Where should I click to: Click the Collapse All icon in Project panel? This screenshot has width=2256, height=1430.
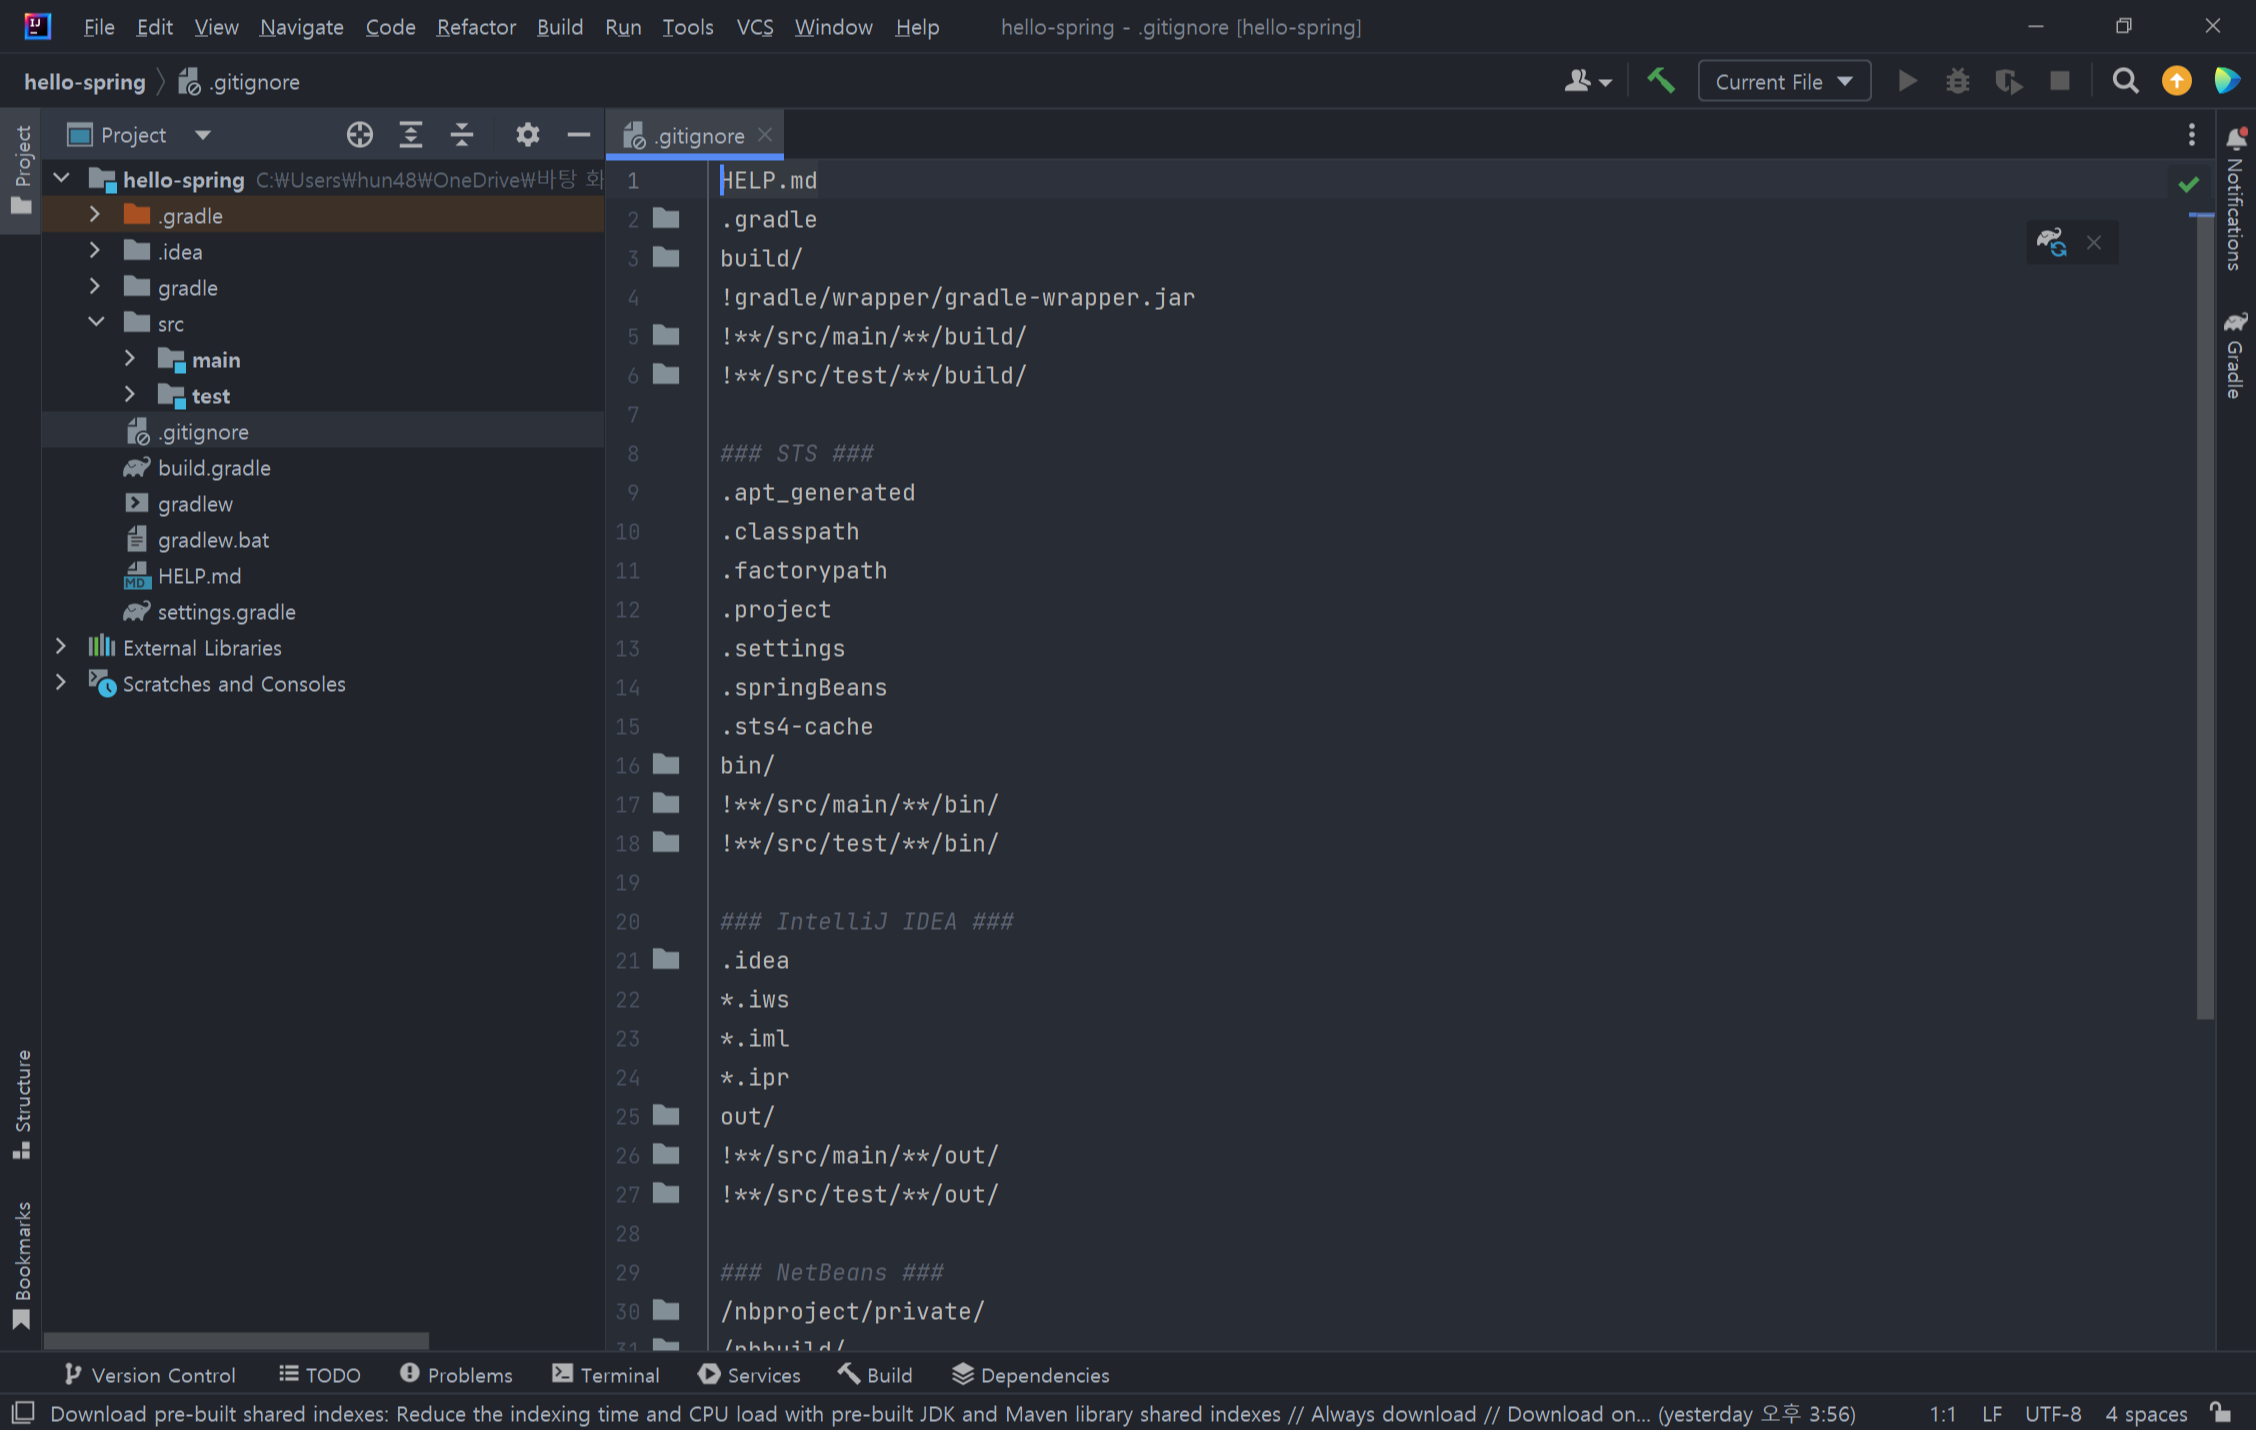point(461,135)
